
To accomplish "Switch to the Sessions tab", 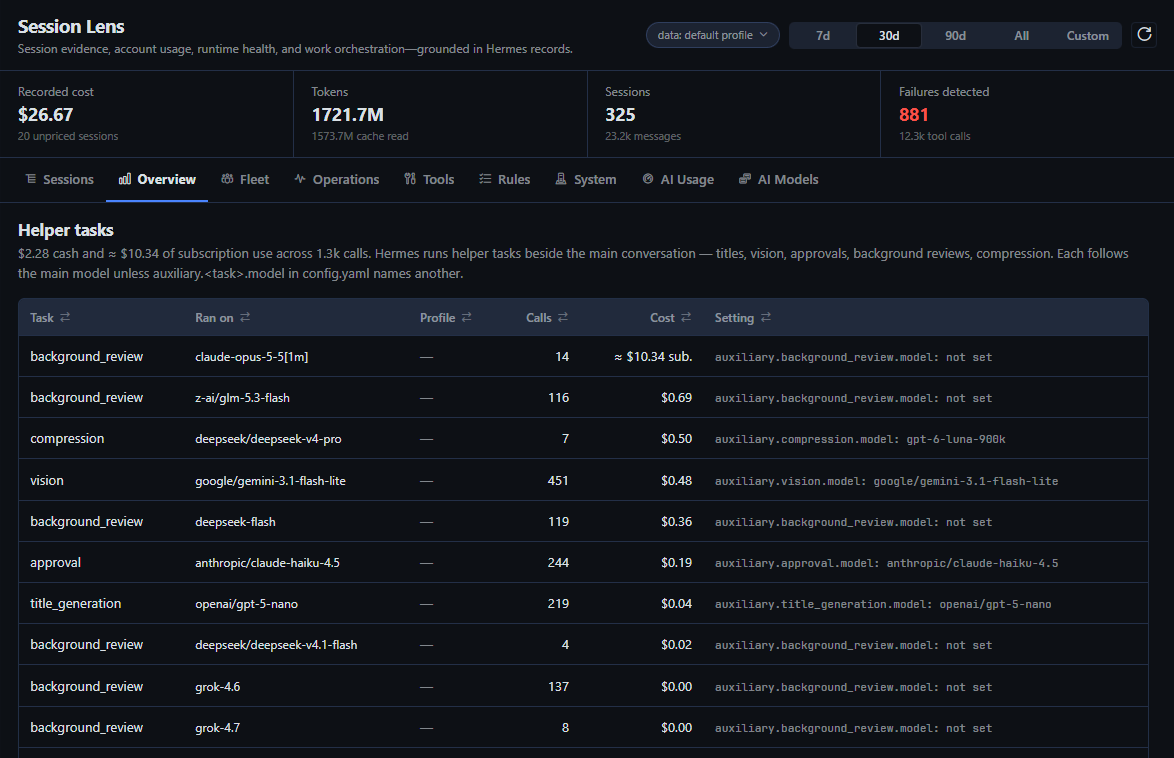I will point(60,180).
